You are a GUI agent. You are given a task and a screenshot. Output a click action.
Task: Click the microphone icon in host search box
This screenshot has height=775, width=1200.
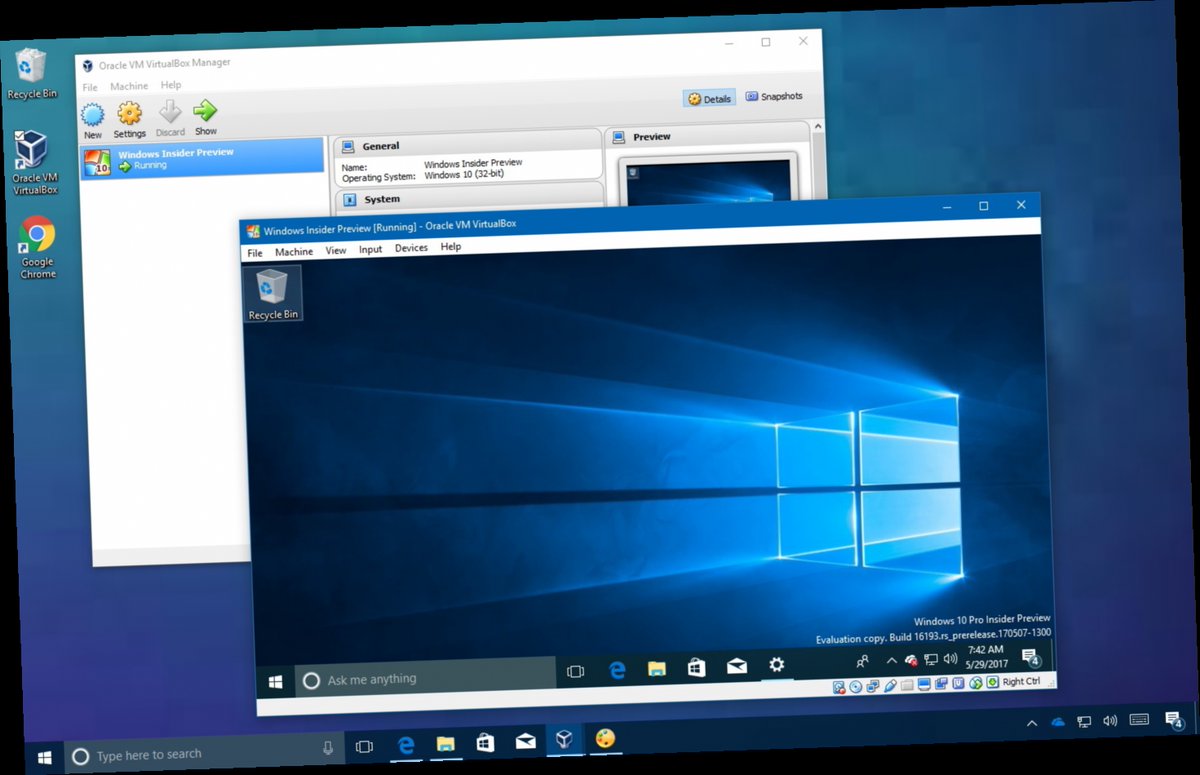point(327,747)
